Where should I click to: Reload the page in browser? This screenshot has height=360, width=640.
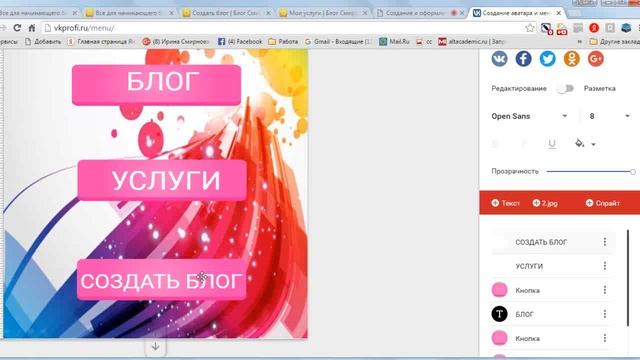[17, 28]
